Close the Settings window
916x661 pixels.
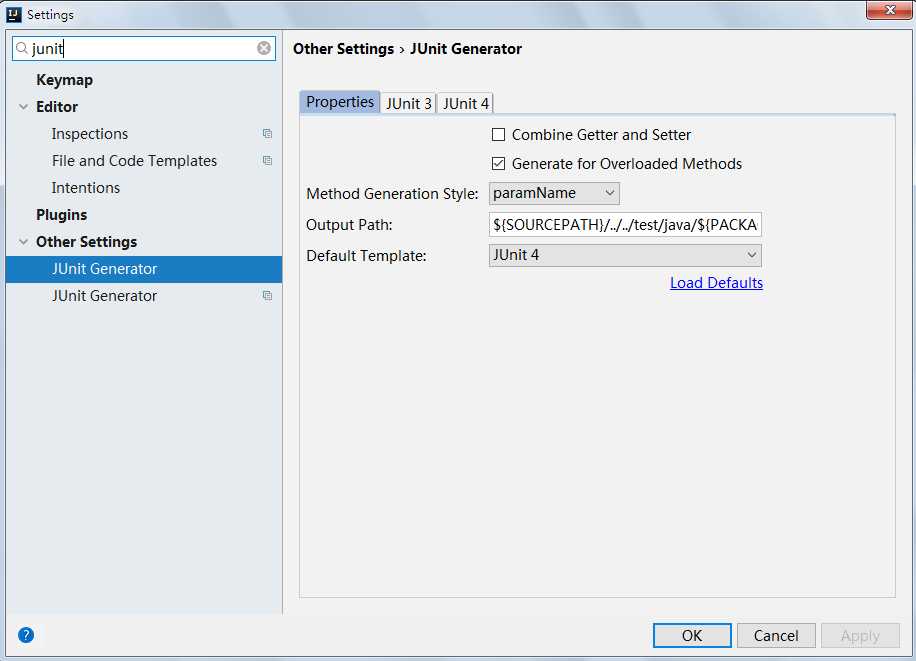889,10
